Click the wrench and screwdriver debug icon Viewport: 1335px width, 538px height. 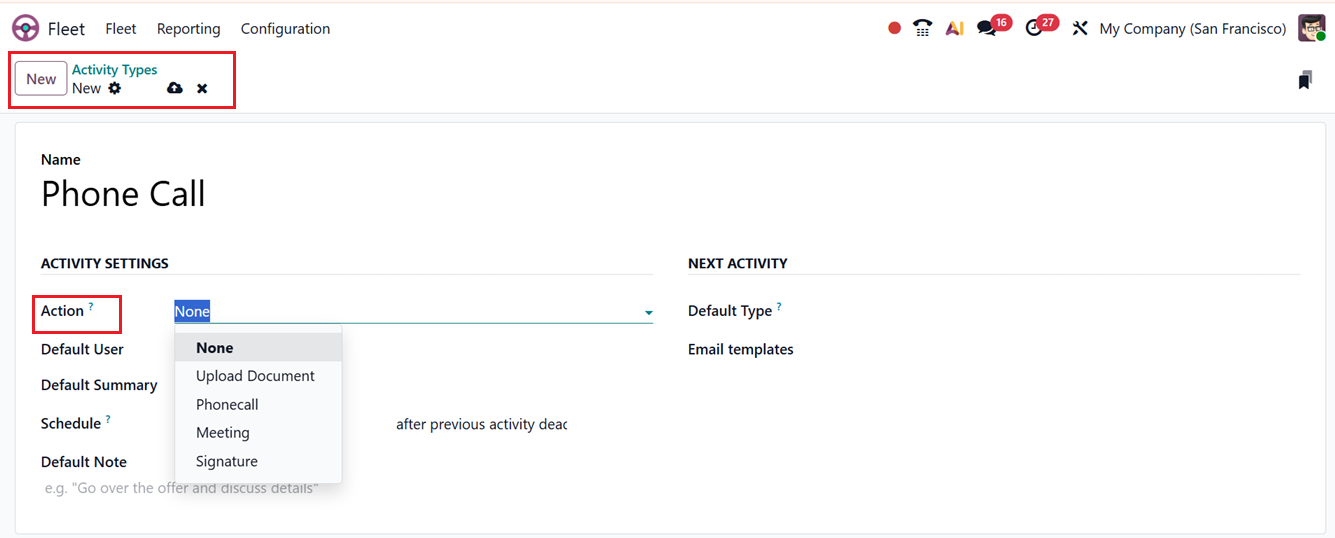pos(1079,28)
